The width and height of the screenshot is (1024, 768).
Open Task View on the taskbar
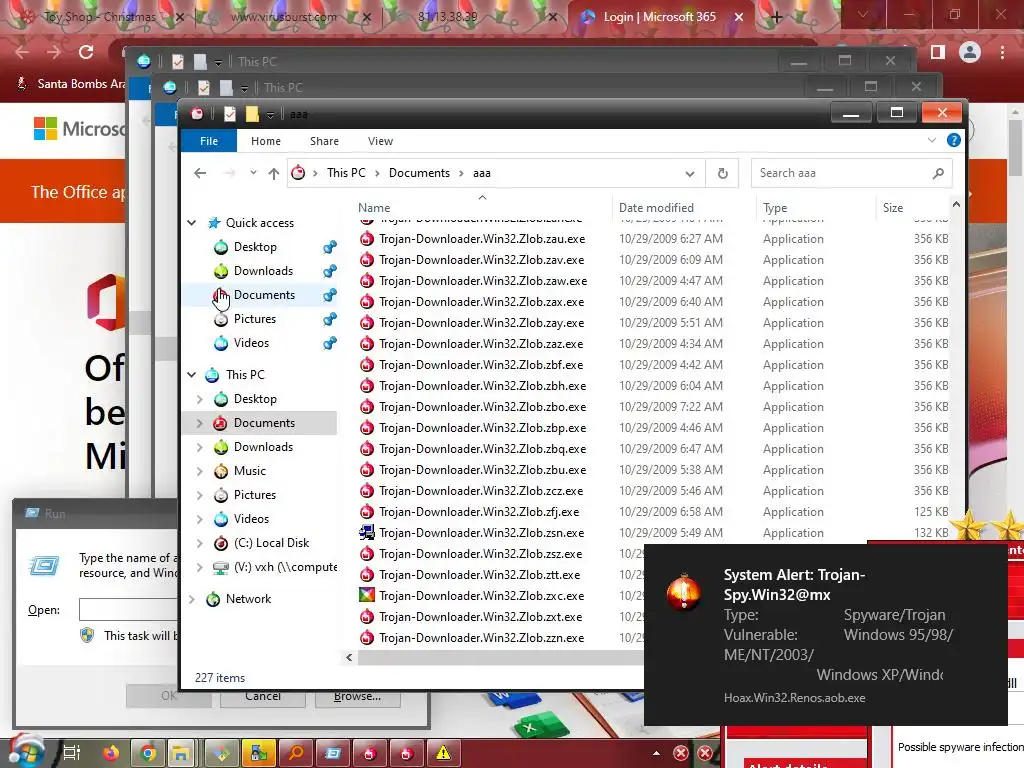[x=72, y=753]
